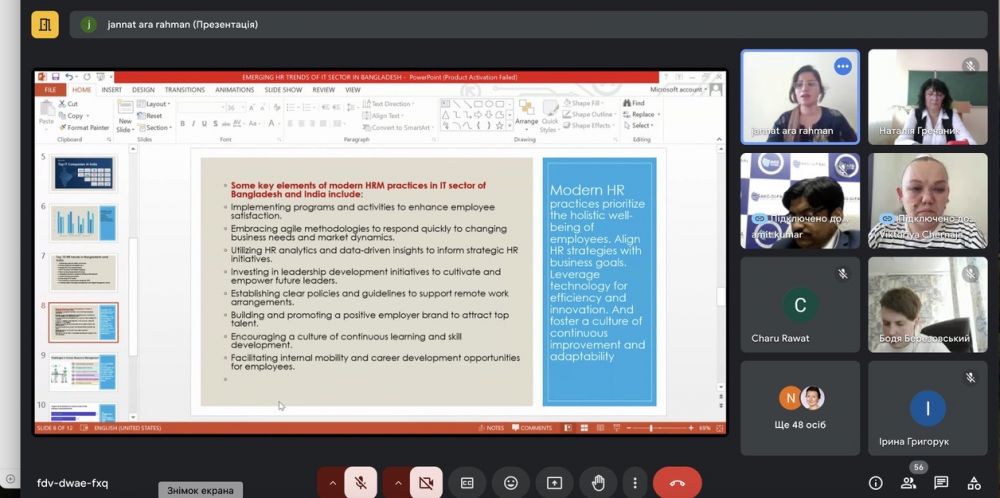Switch to the TRANSITIONS ribbon tab
The image size is (1000, 498).
point(185,90)
